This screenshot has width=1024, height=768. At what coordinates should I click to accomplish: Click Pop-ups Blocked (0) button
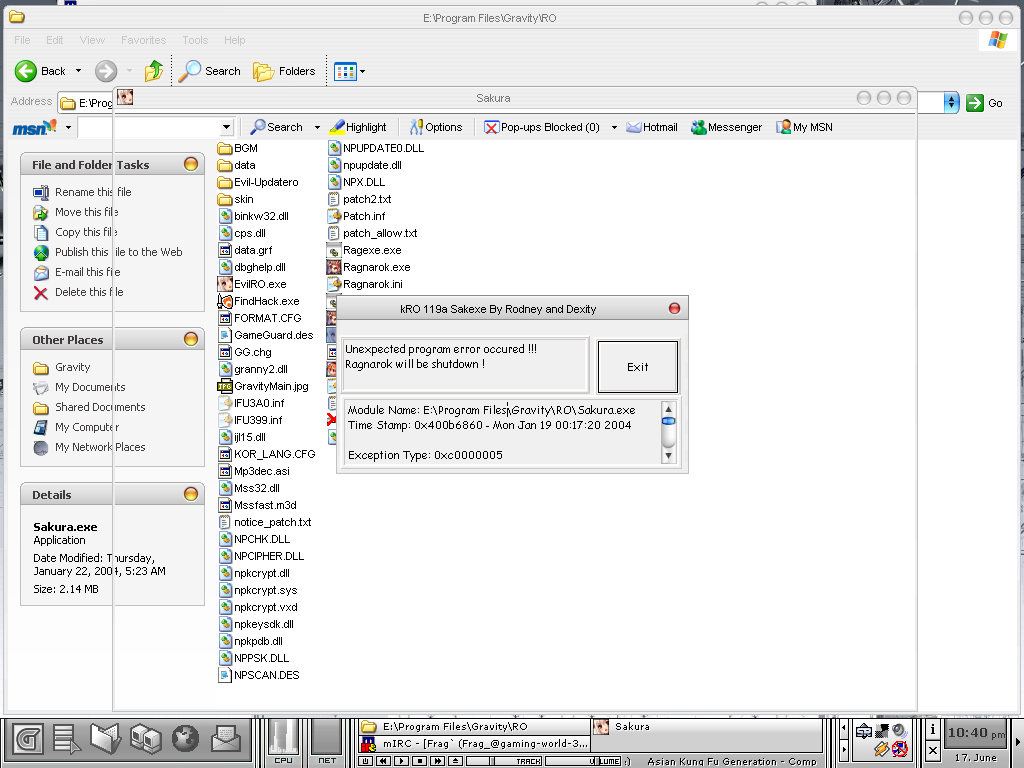(x=542, y=127)
